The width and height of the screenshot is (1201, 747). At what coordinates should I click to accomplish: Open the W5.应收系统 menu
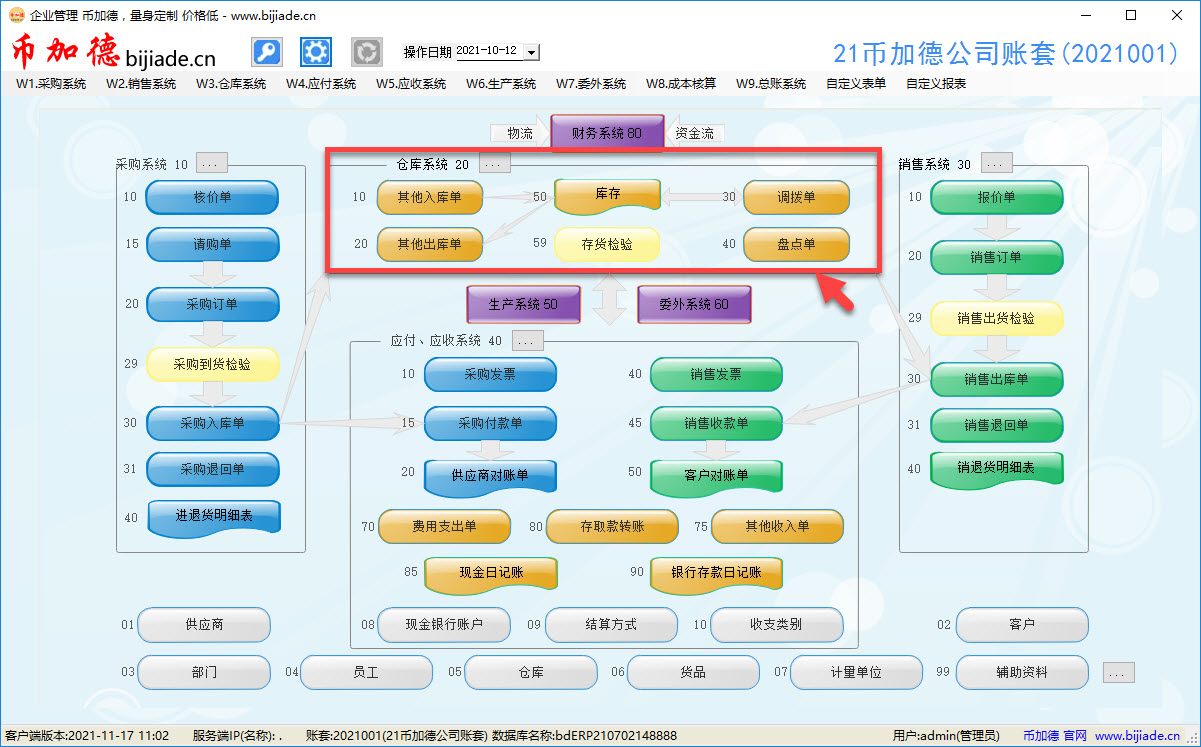pyautogui.click(x=411, y=84)
